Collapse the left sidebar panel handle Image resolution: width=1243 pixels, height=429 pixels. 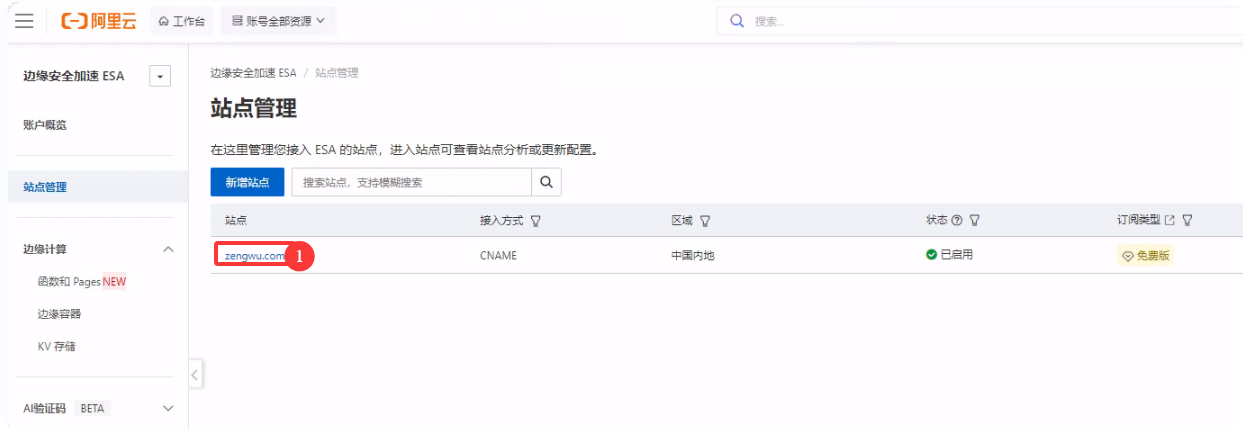pos(195,375)
